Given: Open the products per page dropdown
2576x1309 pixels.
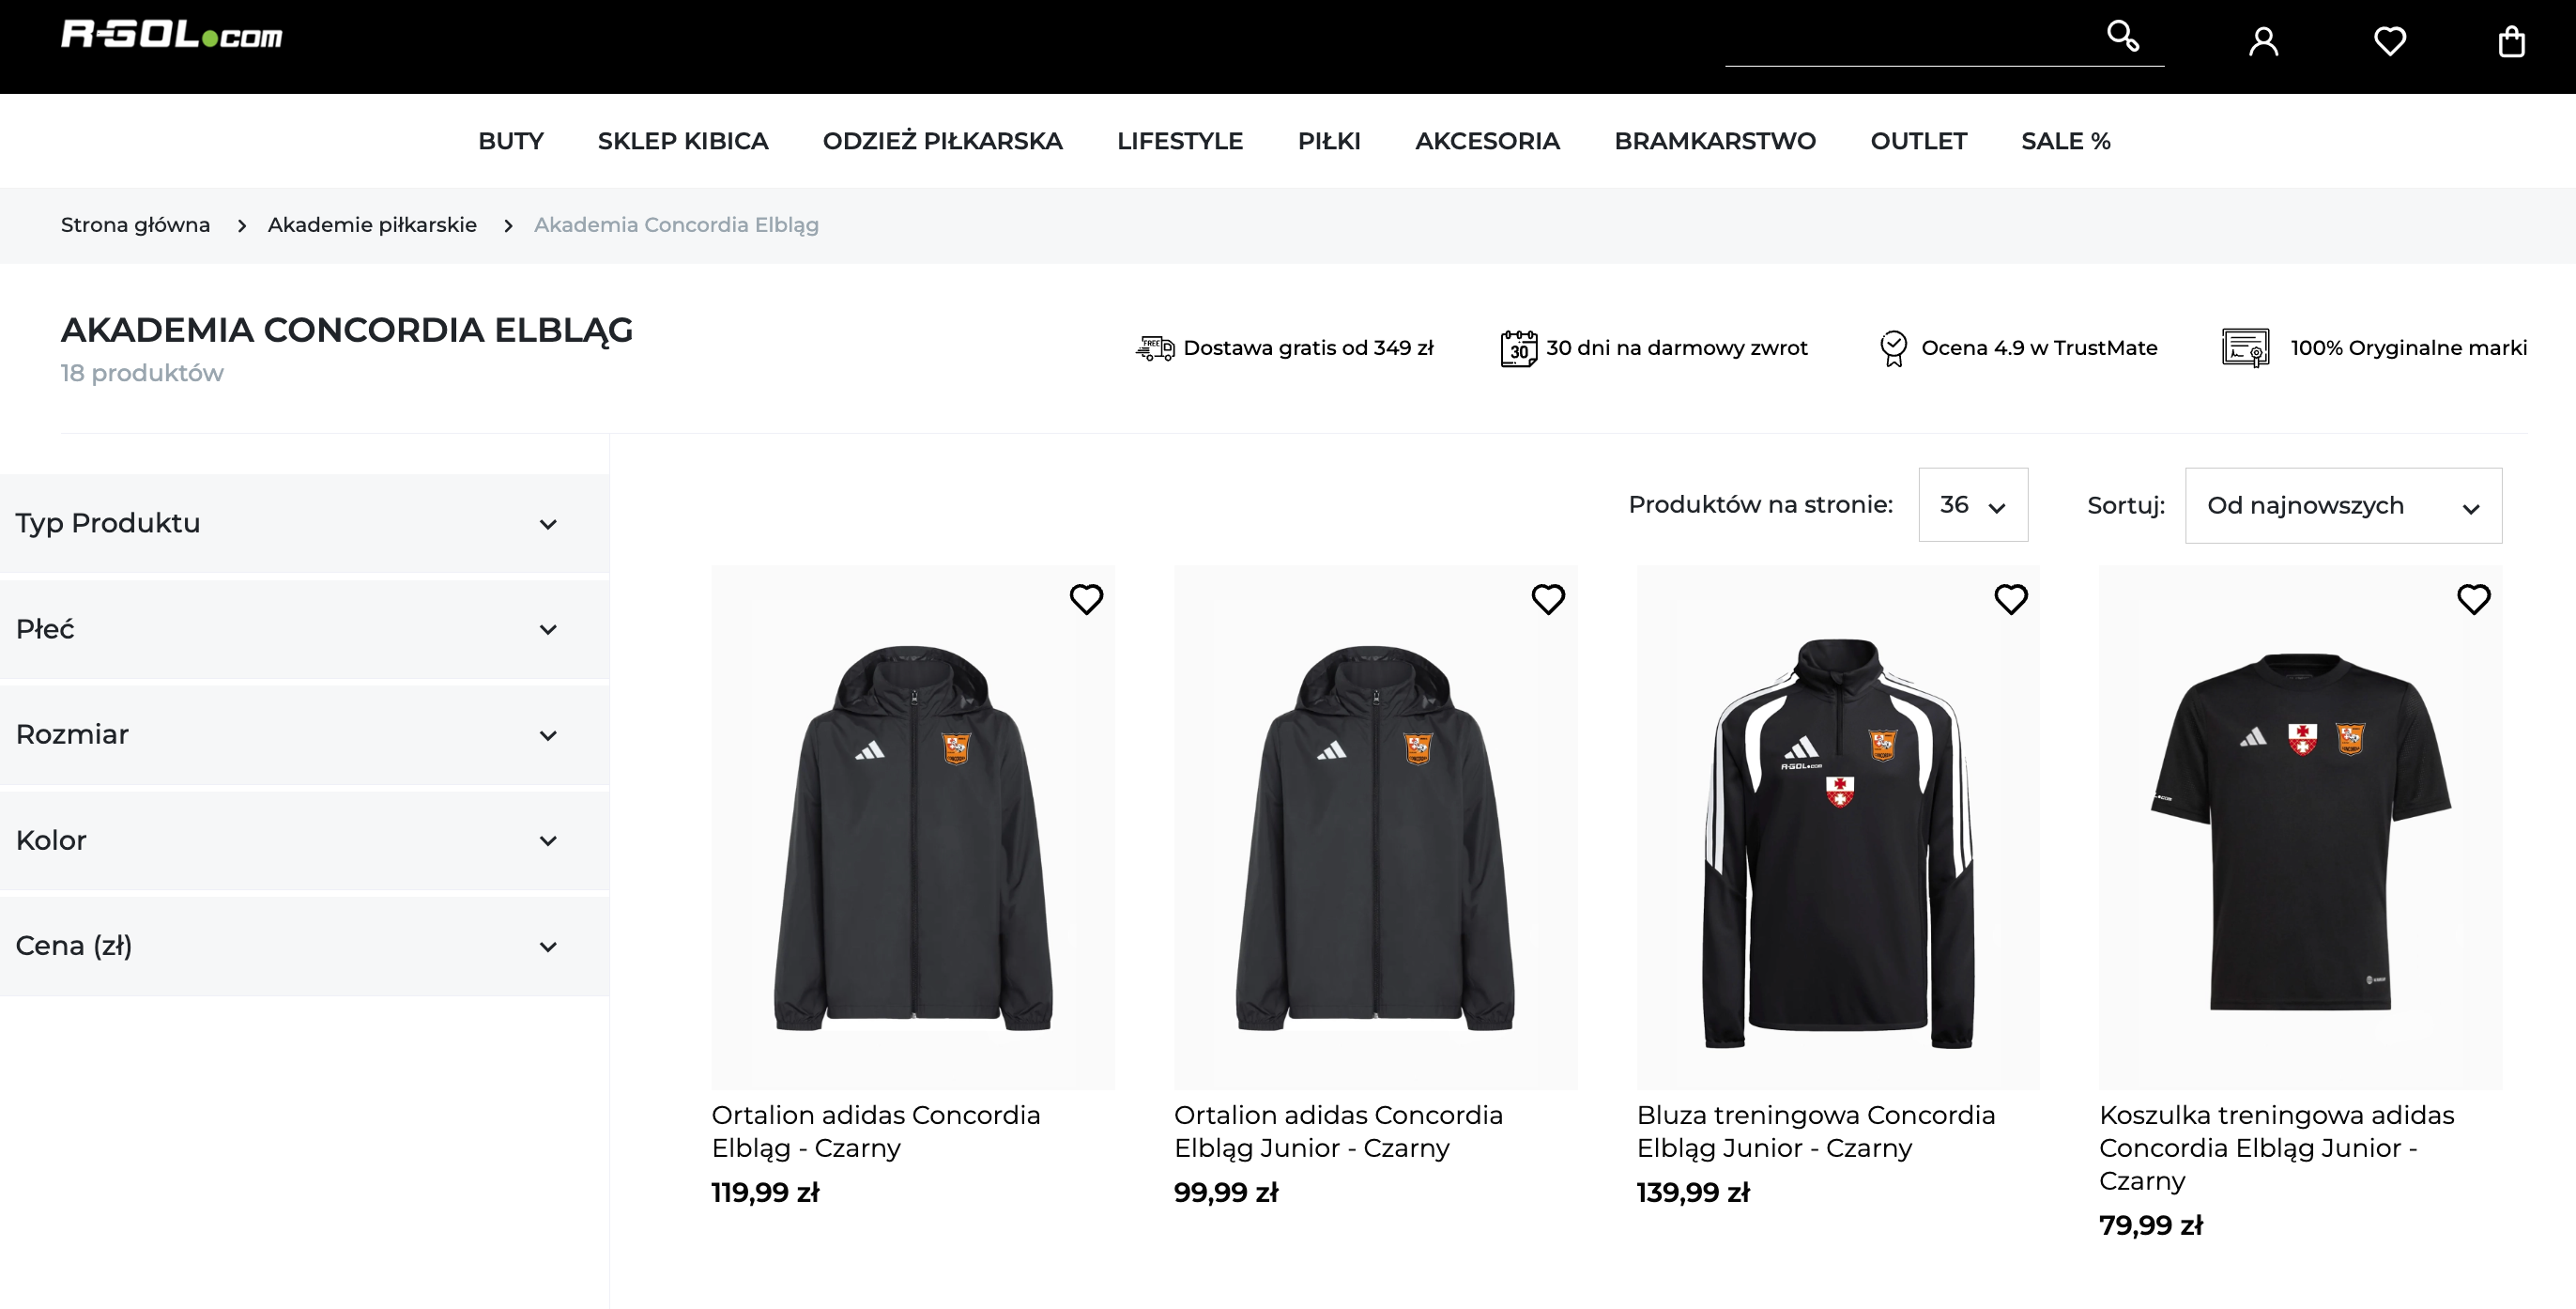Looking at the screenshot, I should click(x=1973, y=504).
